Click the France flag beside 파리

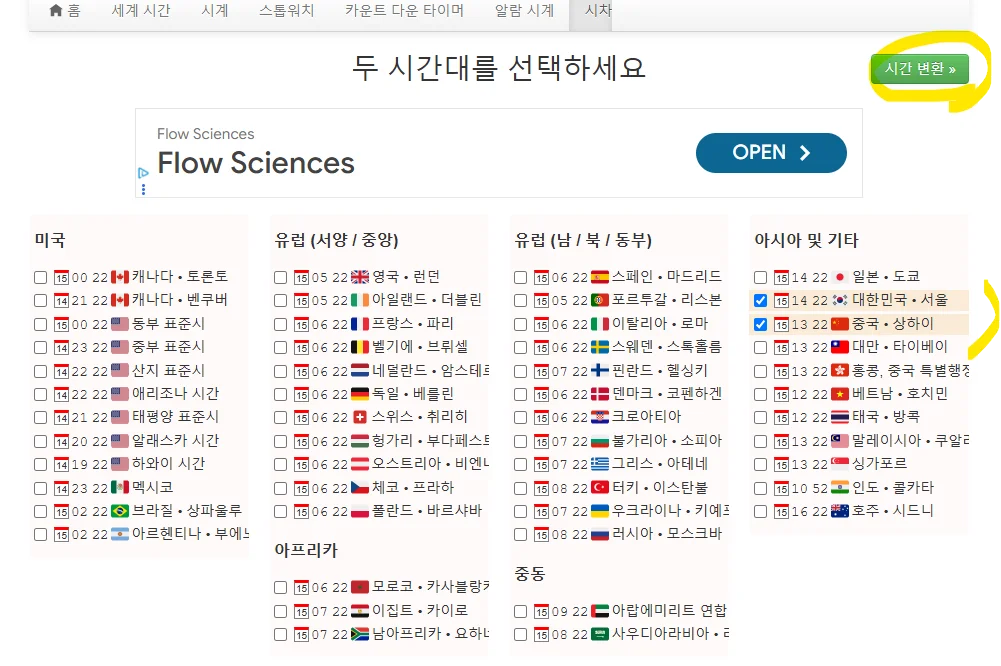(360, 324)
